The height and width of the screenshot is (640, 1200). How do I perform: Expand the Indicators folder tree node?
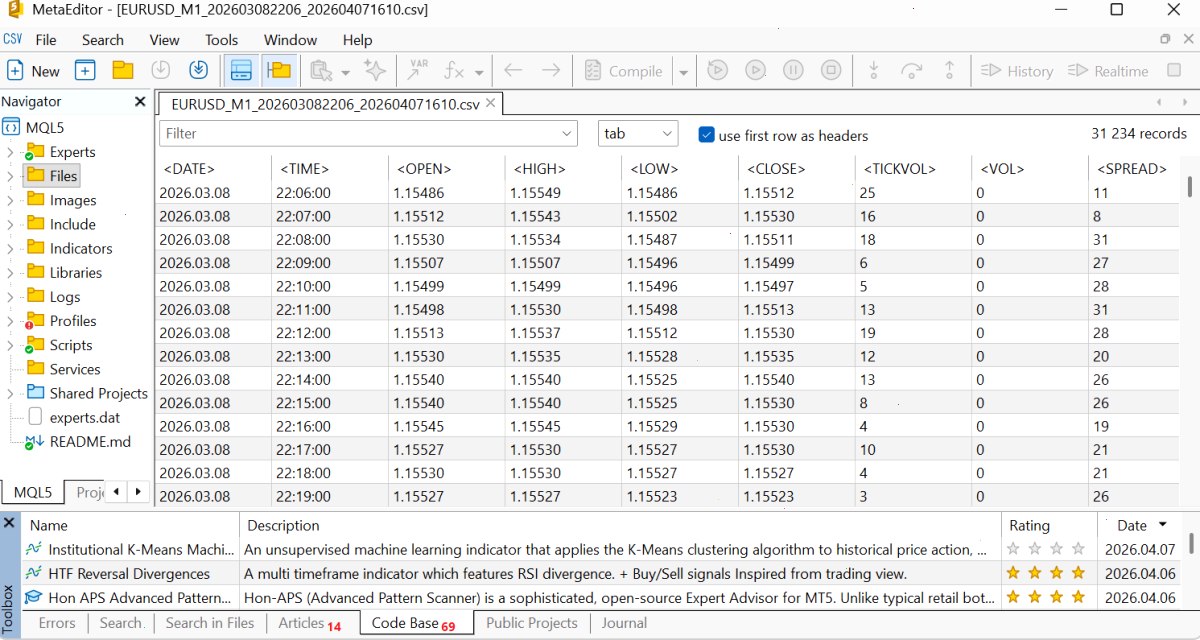pyautogui.click(x=10, y=249)
